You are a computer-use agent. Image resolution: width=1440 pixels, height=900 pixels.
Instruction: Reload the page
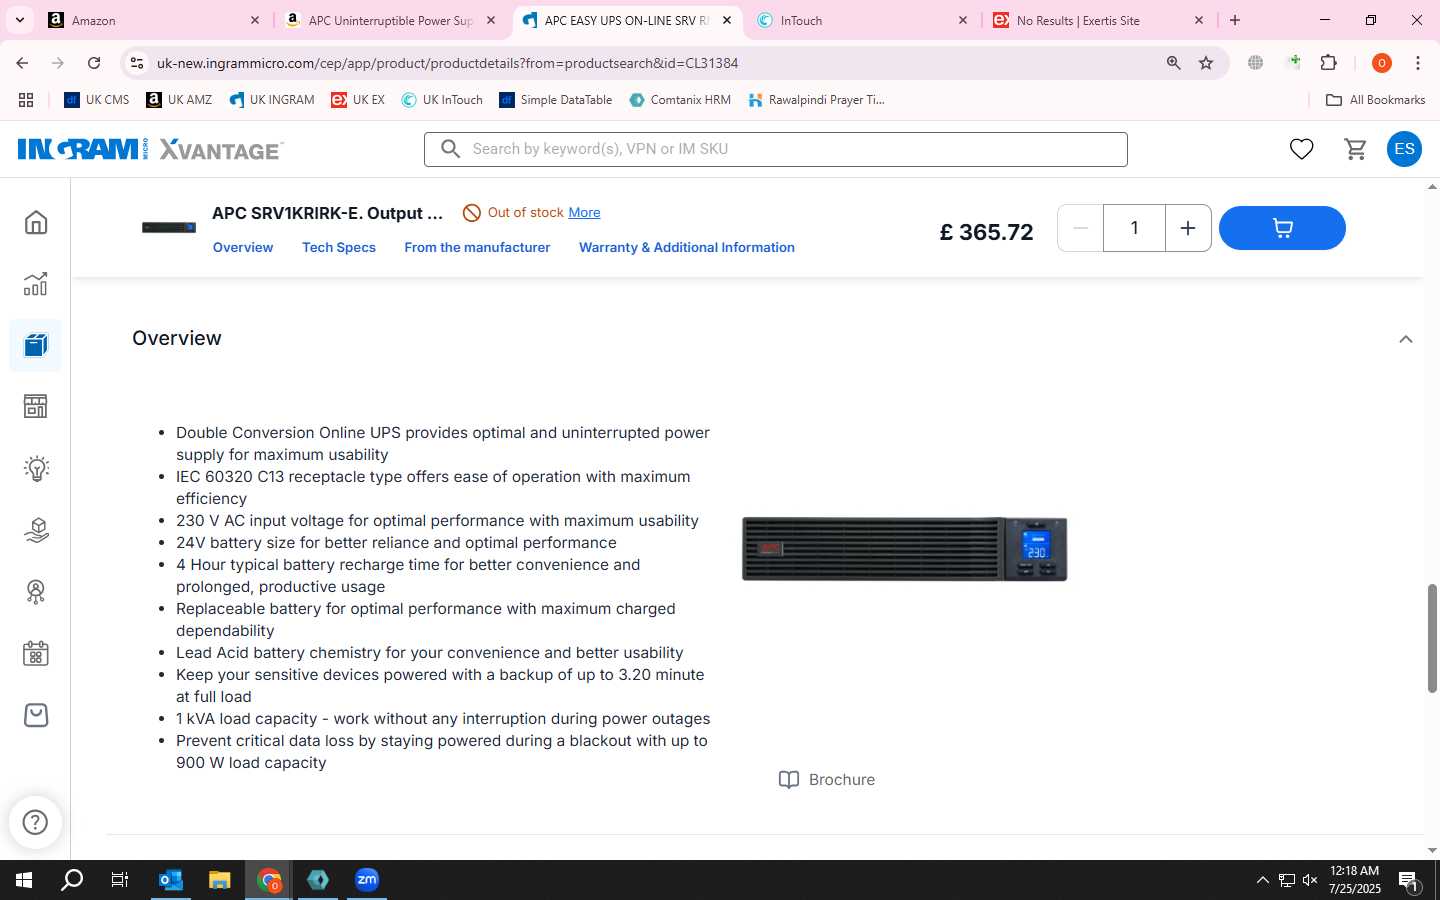tap(94, 63)
